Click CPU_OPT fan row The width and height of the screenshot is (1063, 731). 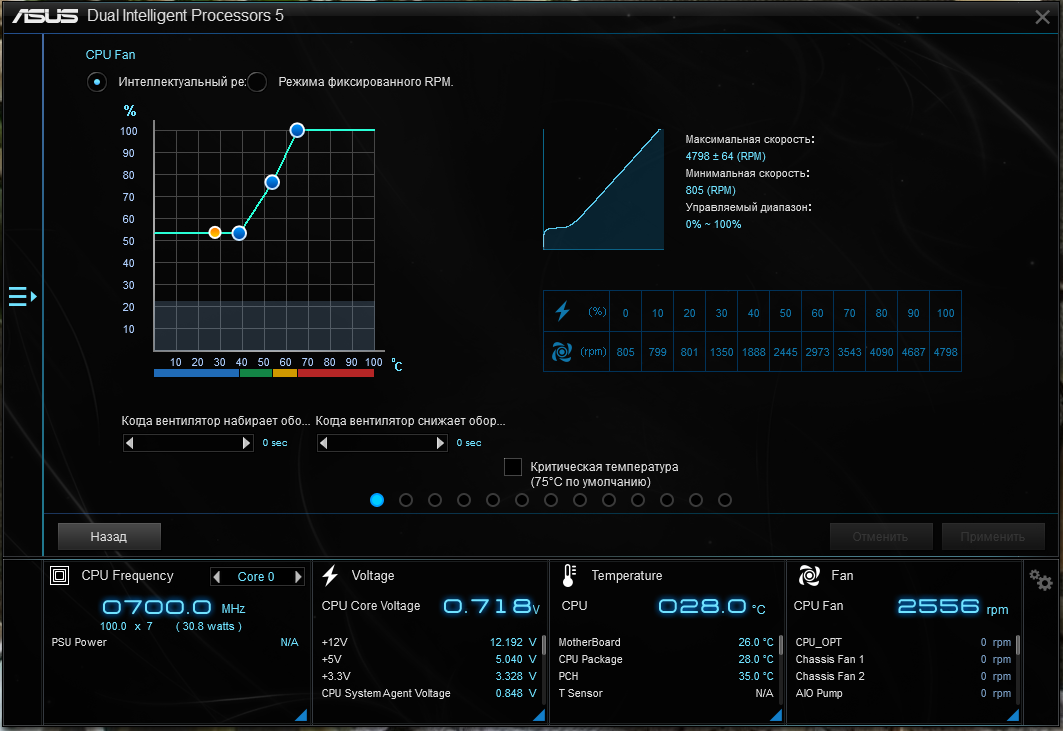tap(903, 642)
